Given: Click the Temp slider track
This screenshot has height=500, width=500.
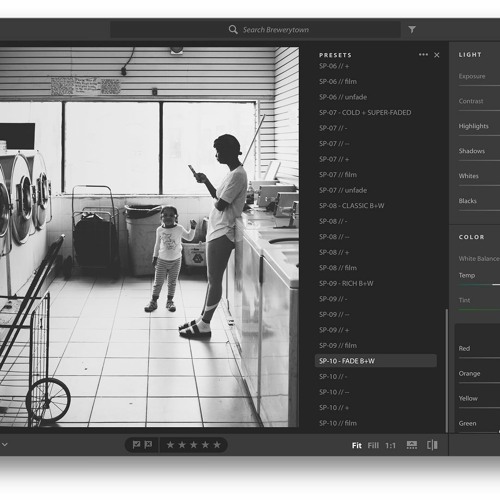Looking at the screenshot, I should click(x=479, y=285).
